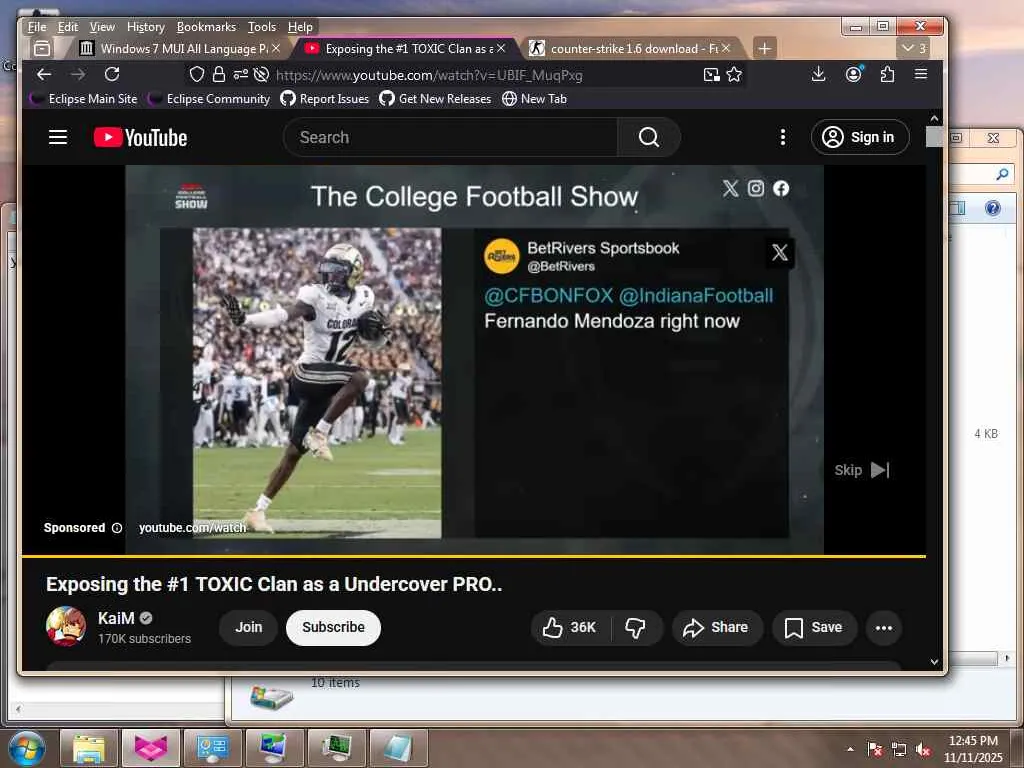Open picture-in-picture icon in the address bar
Viewport: 1024px width, 768px height.
tap(712, 74)
